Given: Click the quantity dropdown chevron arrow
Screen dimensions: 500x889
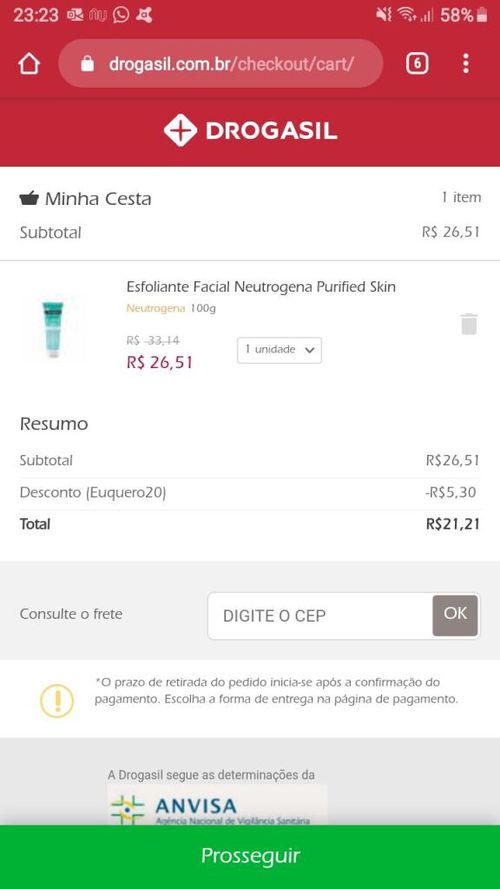Looking at the screenshot, I should [x=309, y=350].
